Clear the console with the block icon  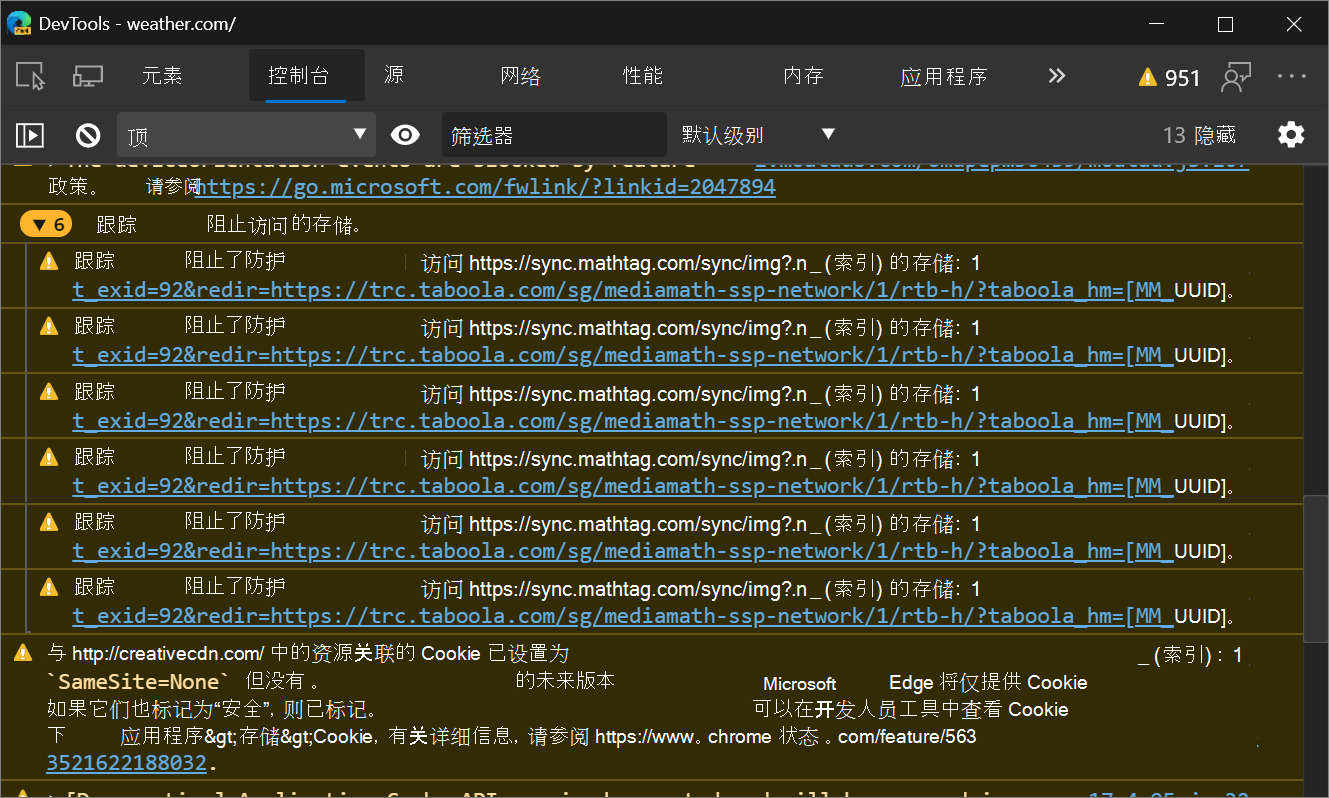89,135
